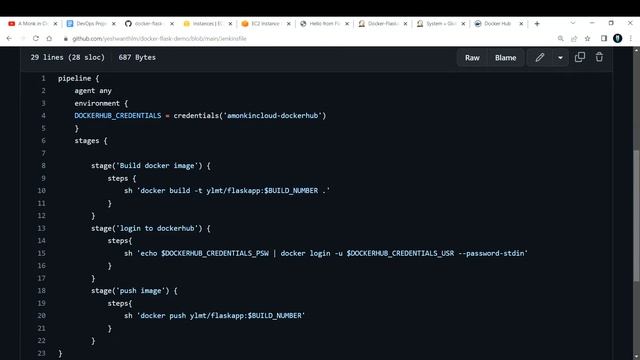Close the Docker Hub tab
Image resolution: width=640 pixels, height=360 pixels.
click(x=521, y=24)
